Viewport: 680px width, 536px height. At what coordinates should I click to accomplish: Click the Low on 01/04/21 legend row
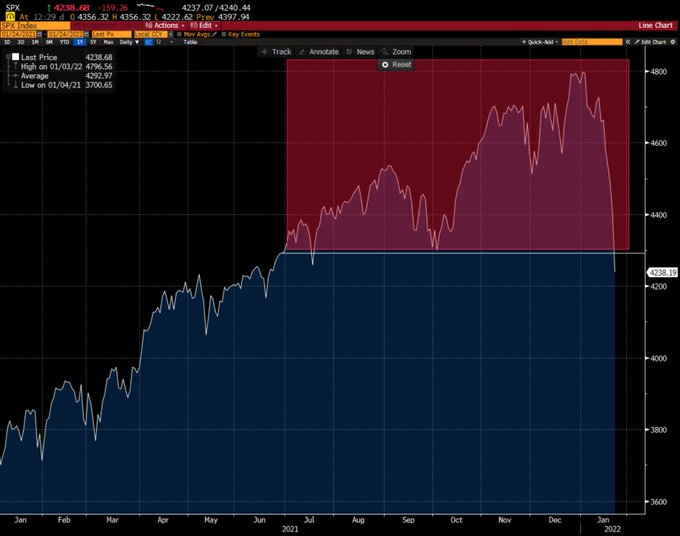pyautogui.click(x=63, y=85)
